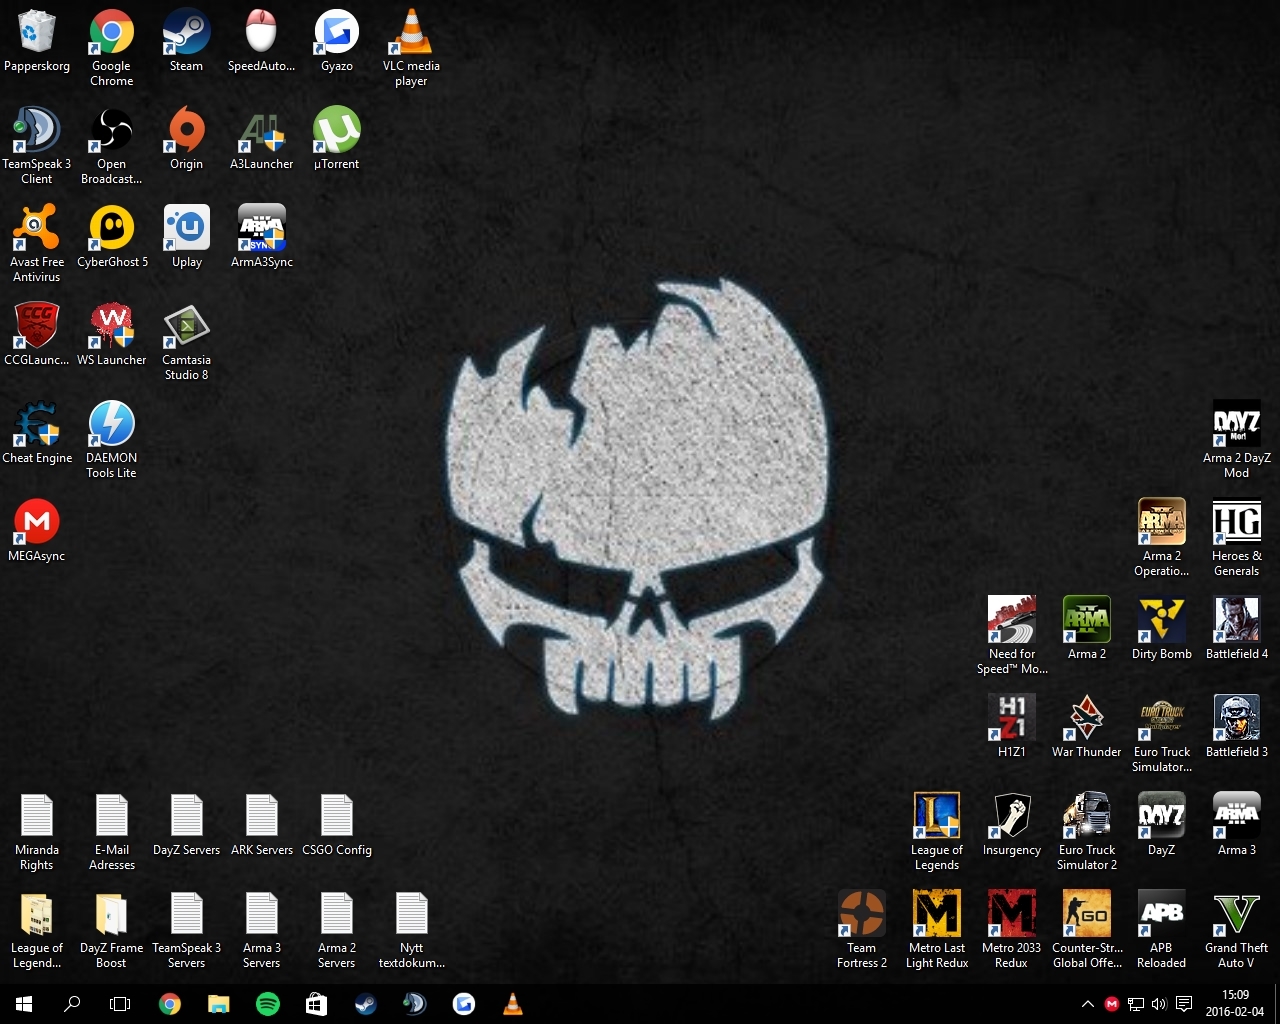Viewport: 1280px width, 1024px height.
Task: Open the Action Center notifications icon
Action: [x=1184, y=1004]
